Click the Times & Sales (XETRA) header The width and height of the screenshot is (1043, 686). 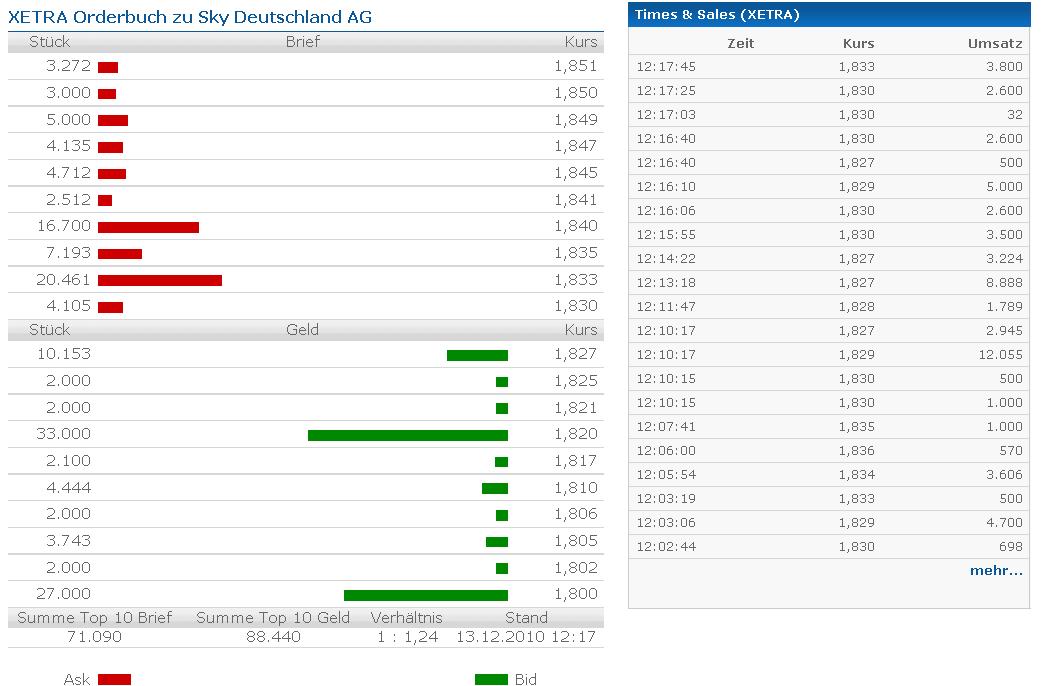tap(717, 15)
